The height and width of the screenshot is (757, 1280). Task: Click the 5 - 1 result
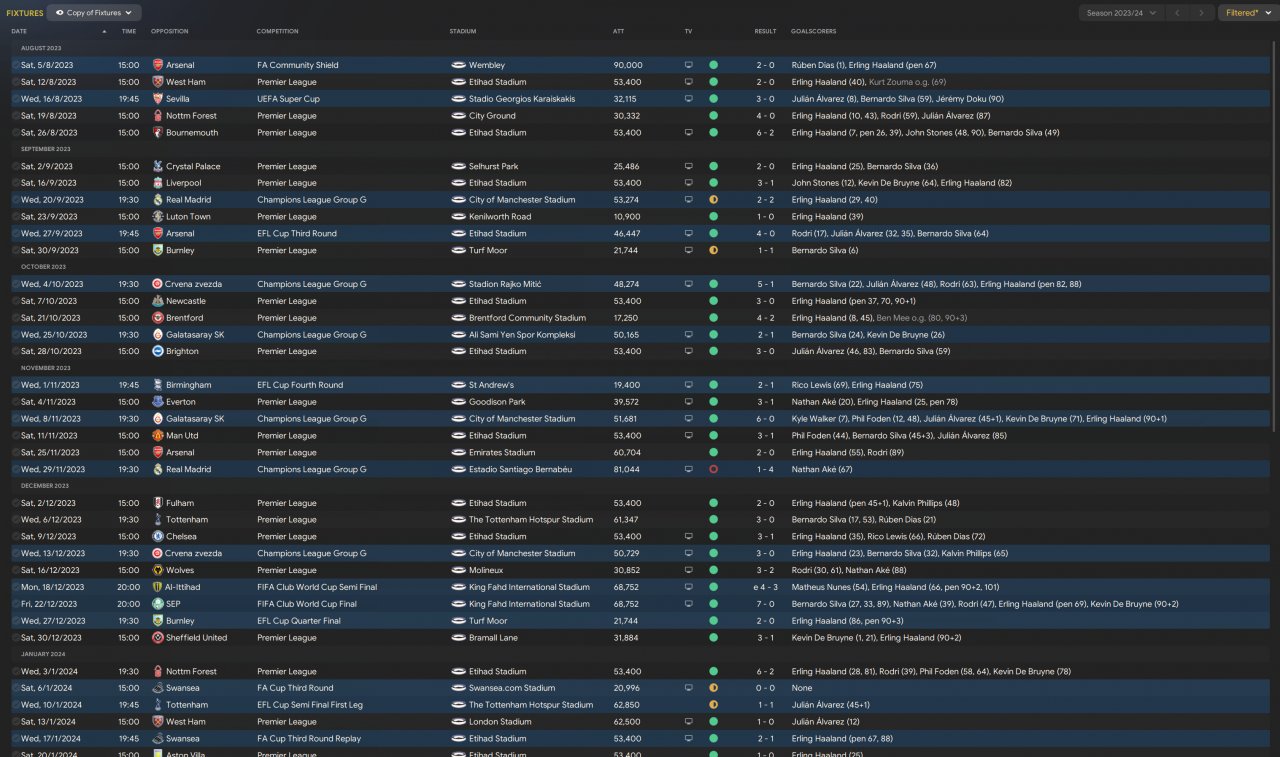coord(765,284)
